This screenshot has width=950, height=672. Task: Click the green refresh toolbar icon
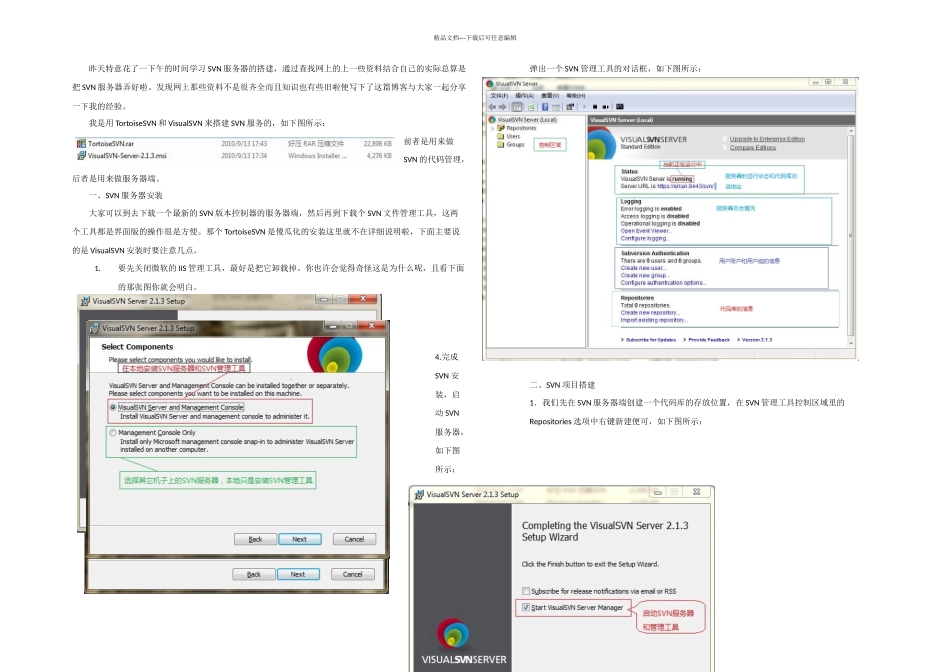531,107
